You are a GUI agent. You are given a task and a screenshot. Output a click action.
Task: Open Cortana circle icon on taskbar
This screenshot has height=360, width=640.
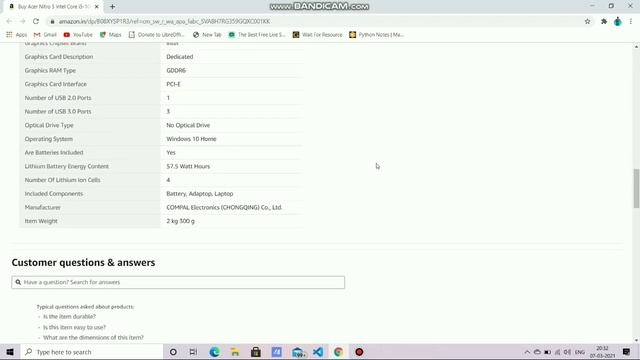173,352
